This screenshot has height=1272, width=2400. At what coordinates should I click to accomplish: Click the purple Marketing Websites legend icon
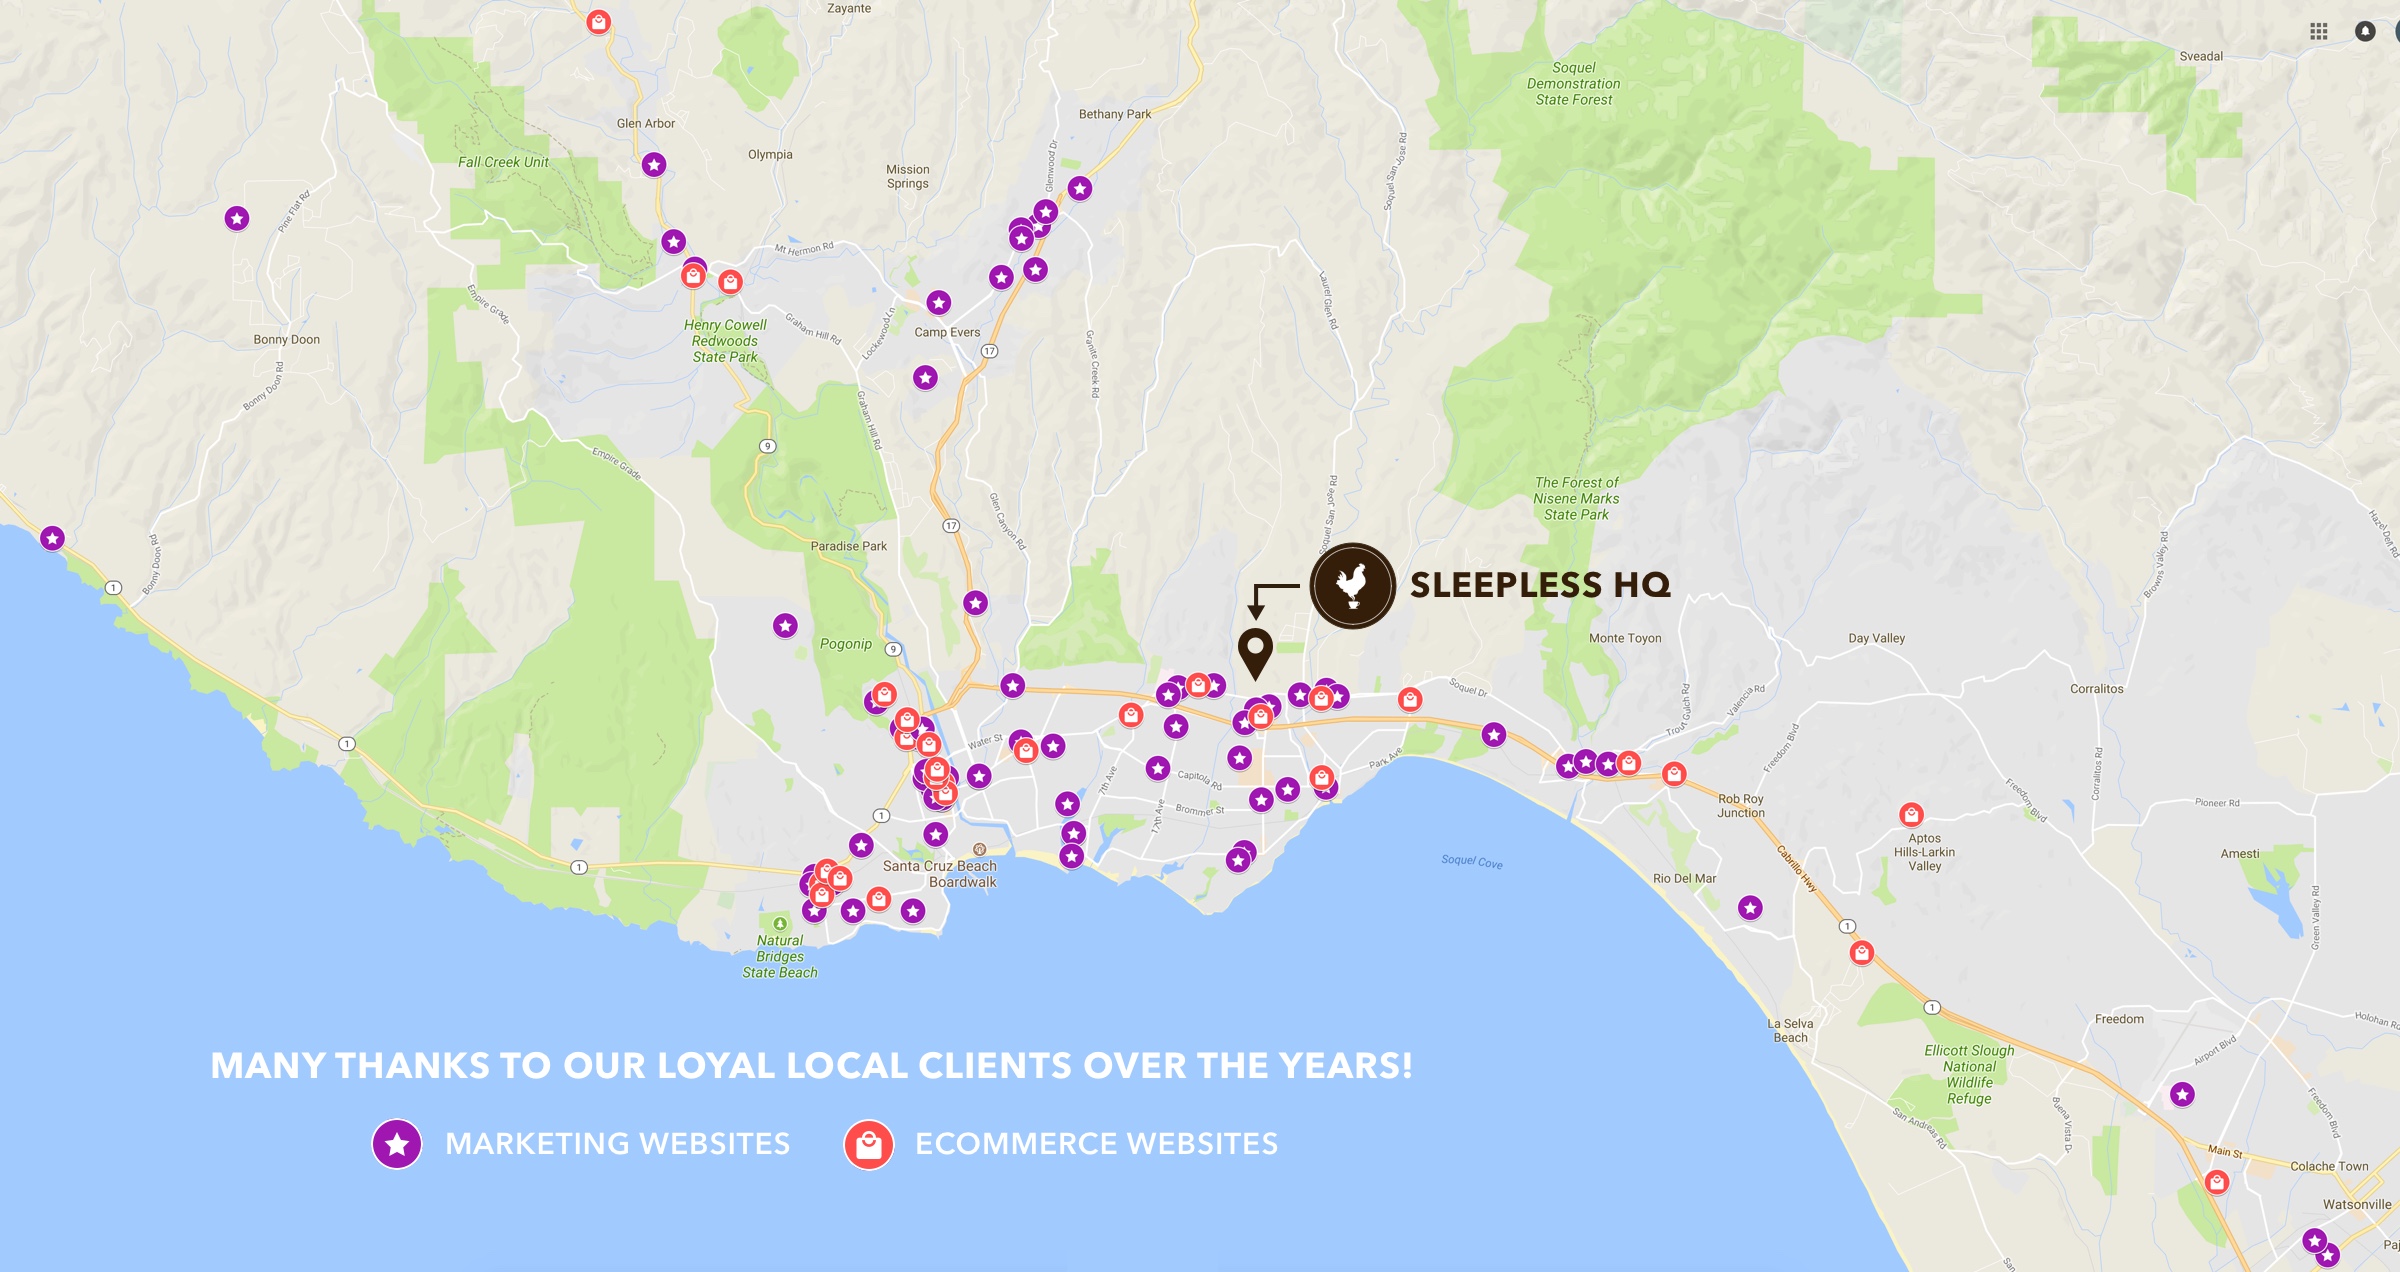pos(397,1144)
